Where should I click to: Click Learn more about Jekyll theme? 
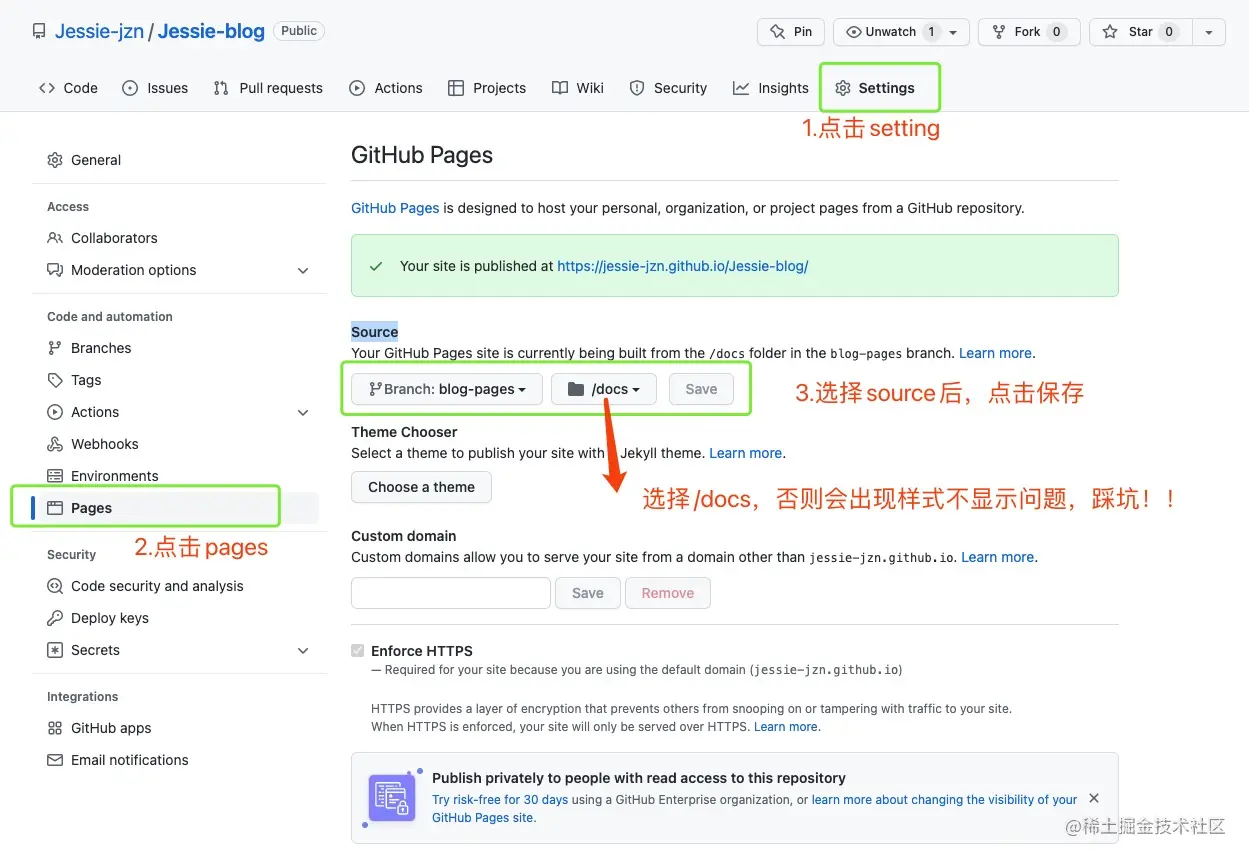click(x=746, y=453)
